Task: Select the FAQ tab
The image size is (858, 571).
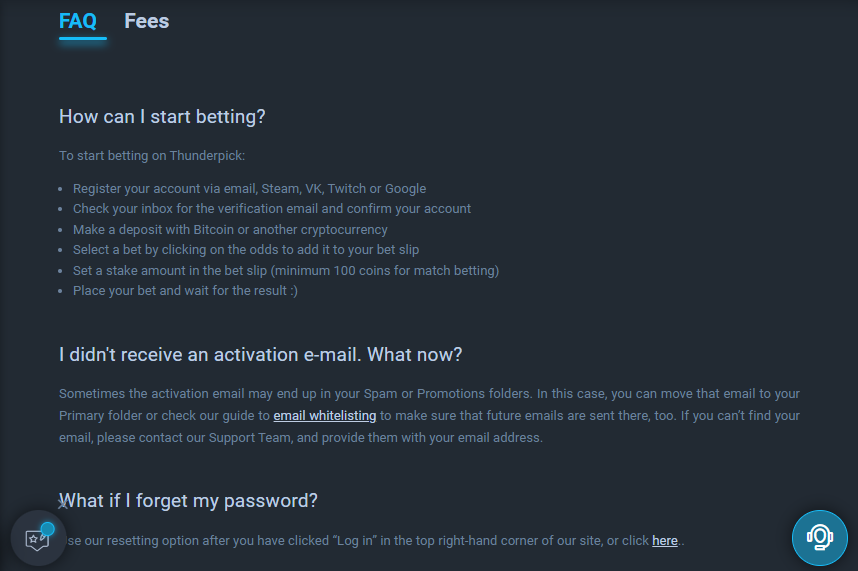Action: 78,21
